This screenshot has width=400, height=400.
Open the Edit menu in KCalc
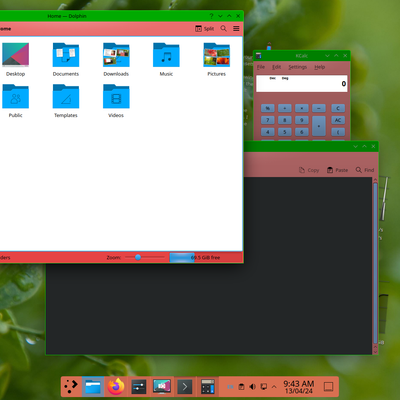[276, 67]
